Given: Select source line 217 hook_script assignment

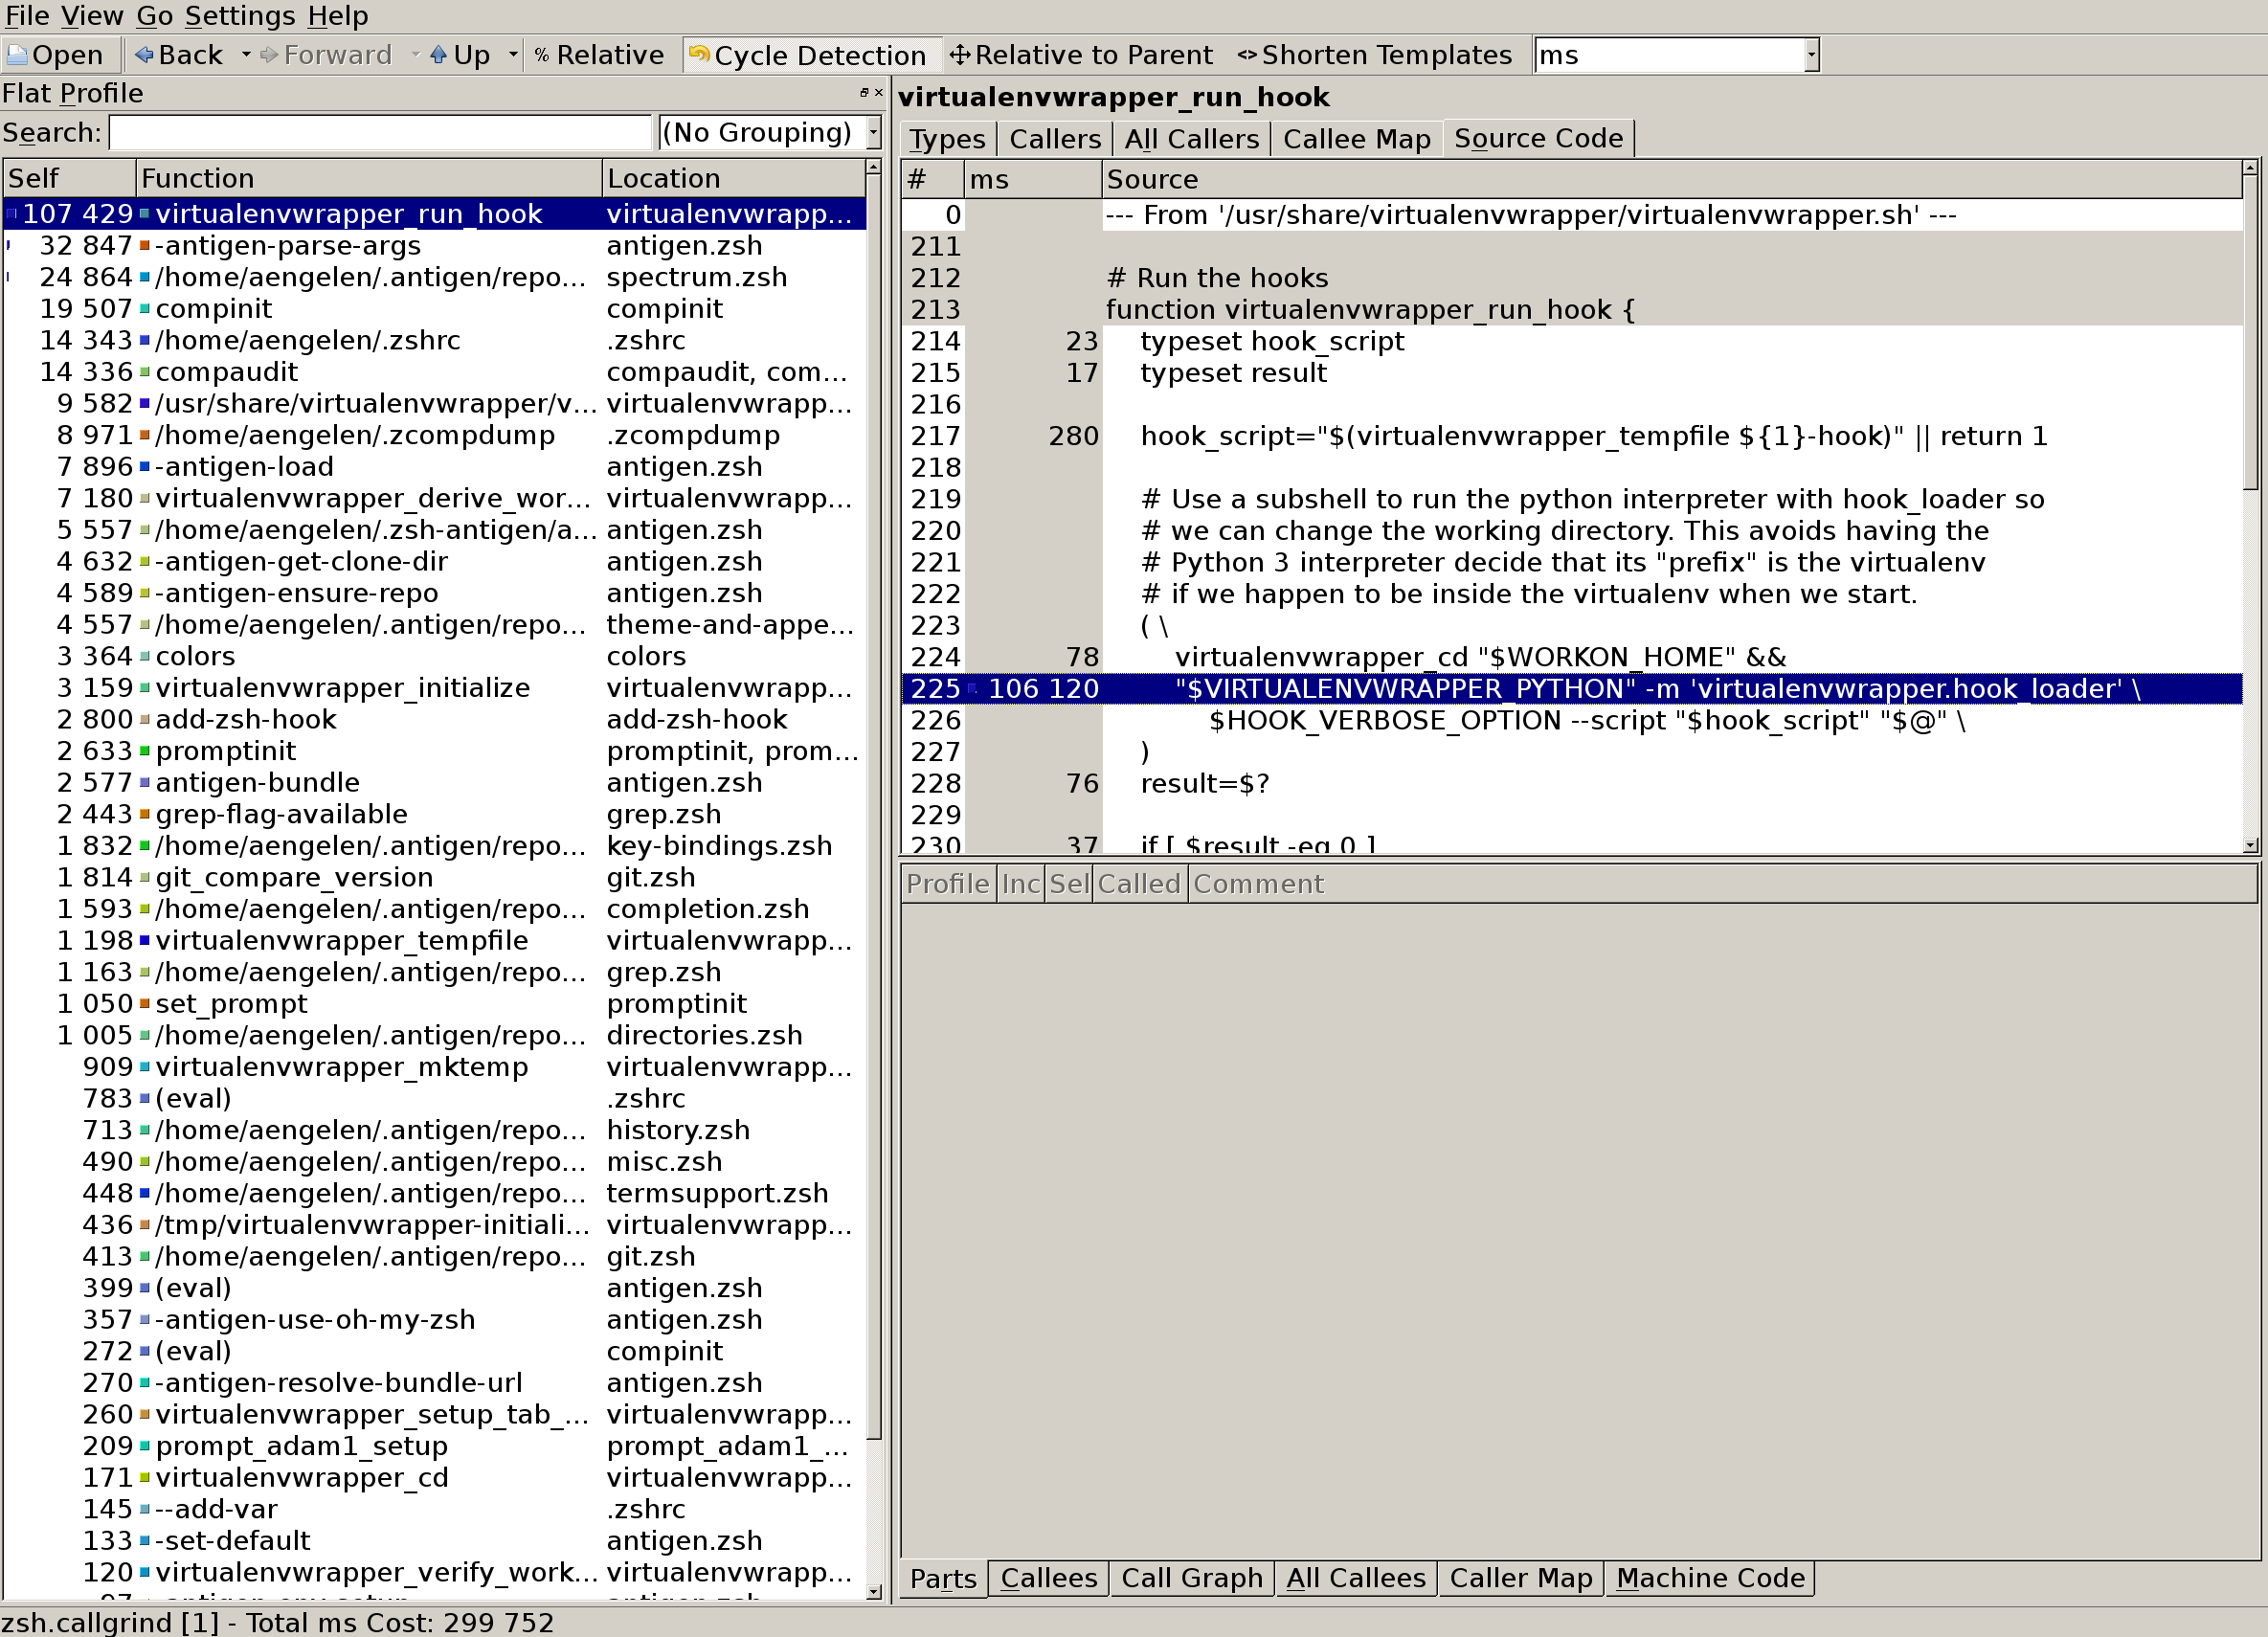Looking at the screenshot, I should [x=1572, y=436].
